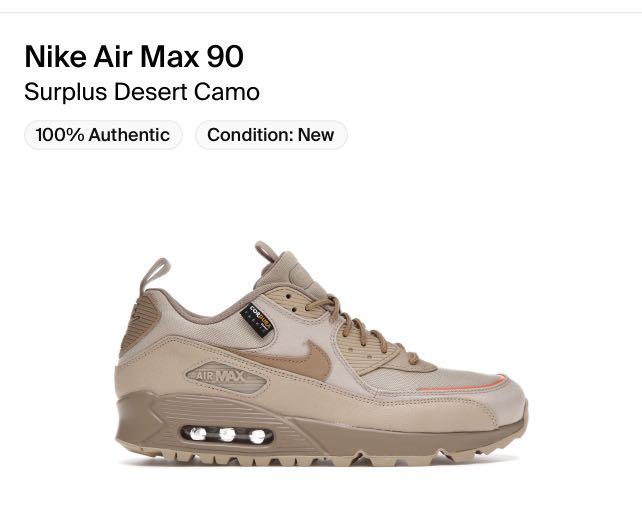Screen dimensions: 642x506
Task: Click the heel pull tab loop
Action: tap(154, 273)
